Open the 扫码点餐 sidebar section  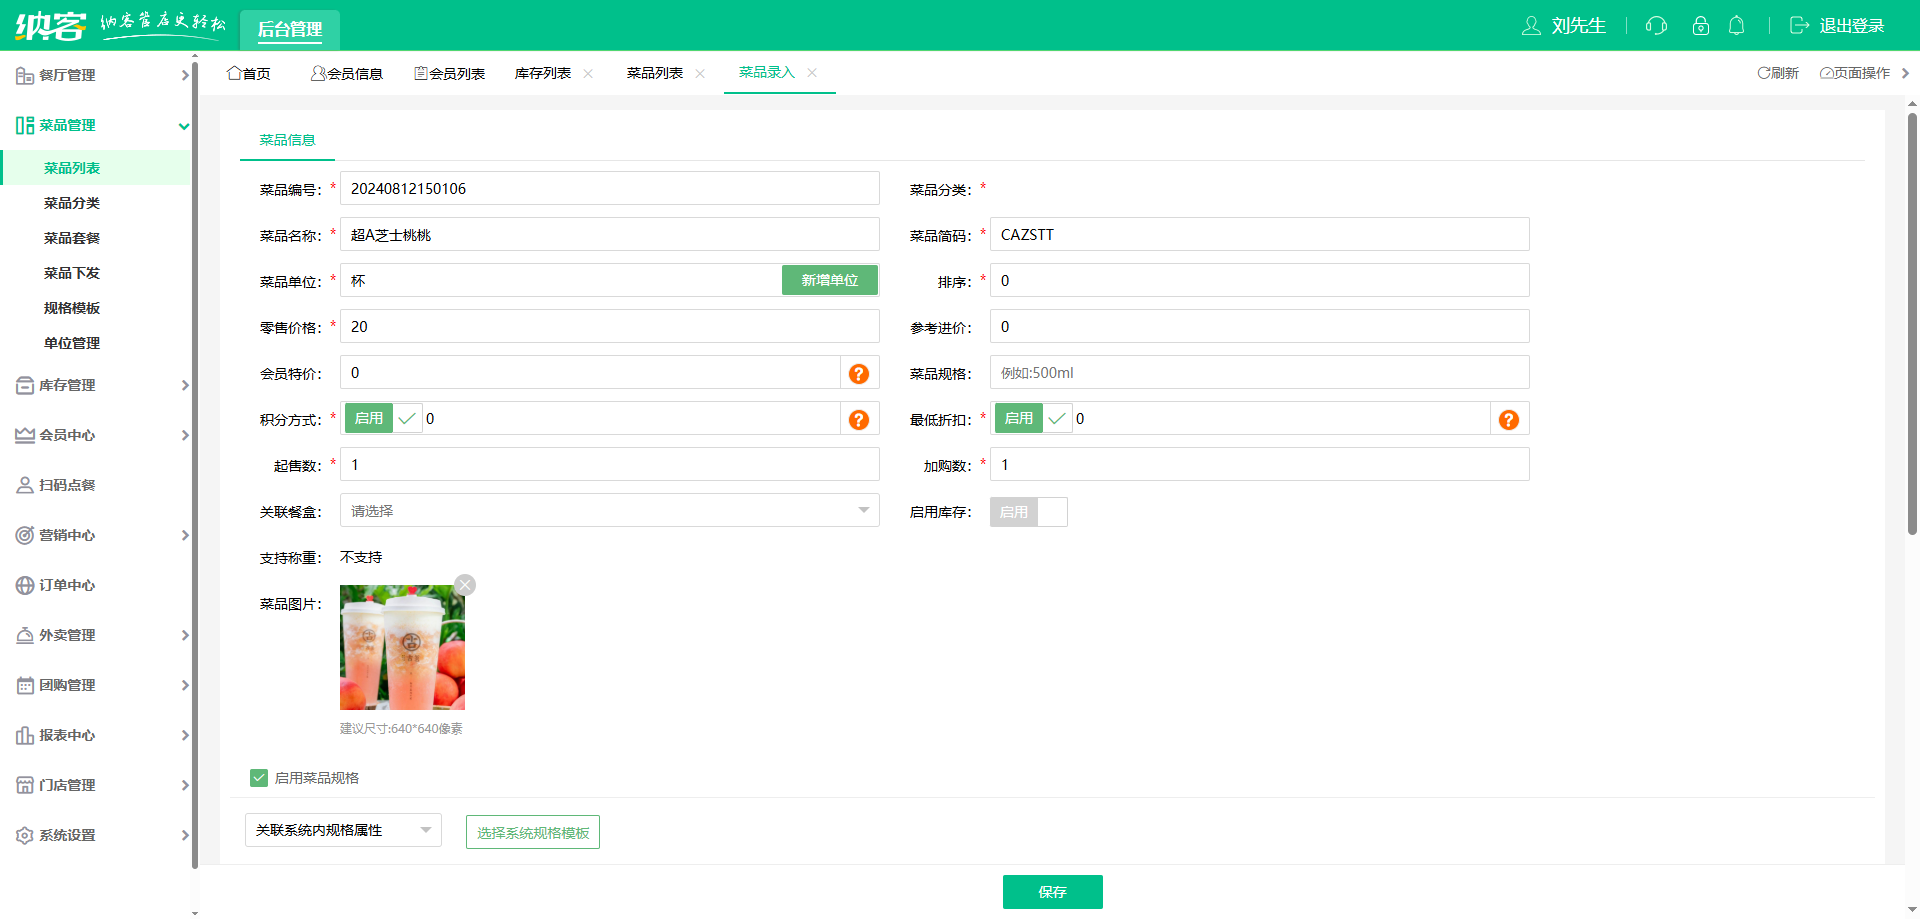tap(67, 485)
